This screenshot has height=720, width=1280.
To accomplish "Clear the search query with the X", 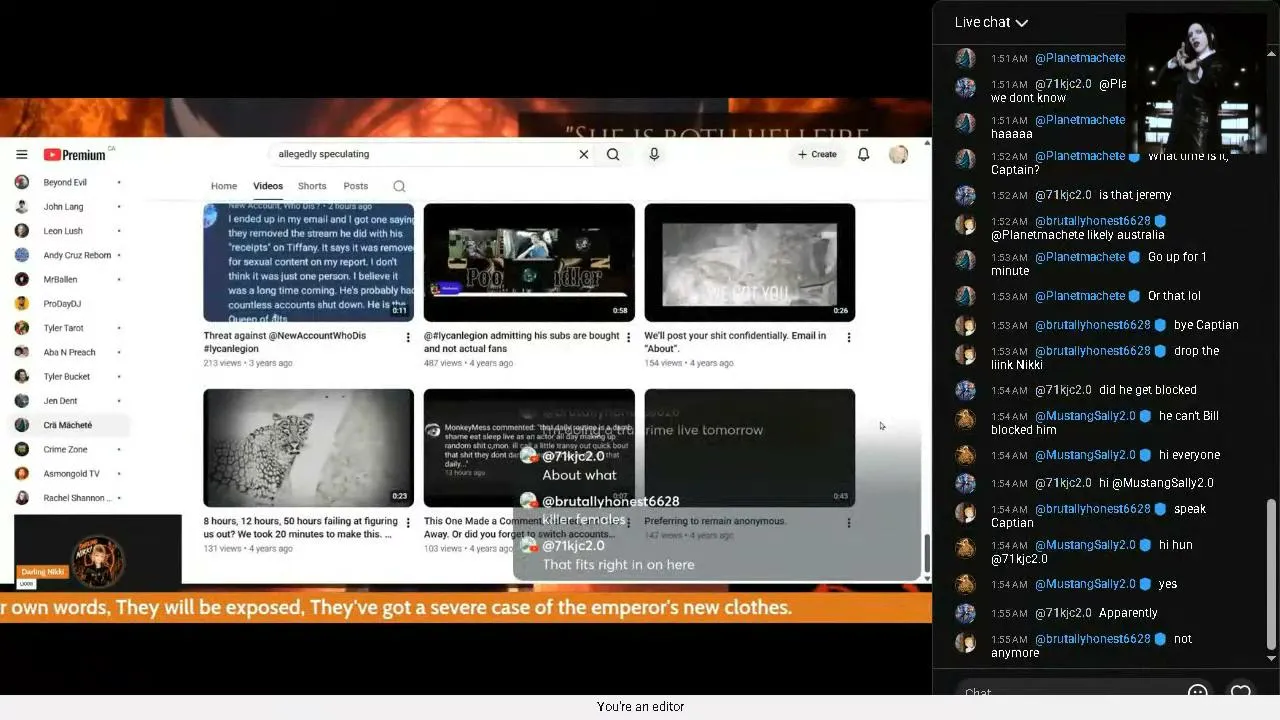I will [584, 154].
